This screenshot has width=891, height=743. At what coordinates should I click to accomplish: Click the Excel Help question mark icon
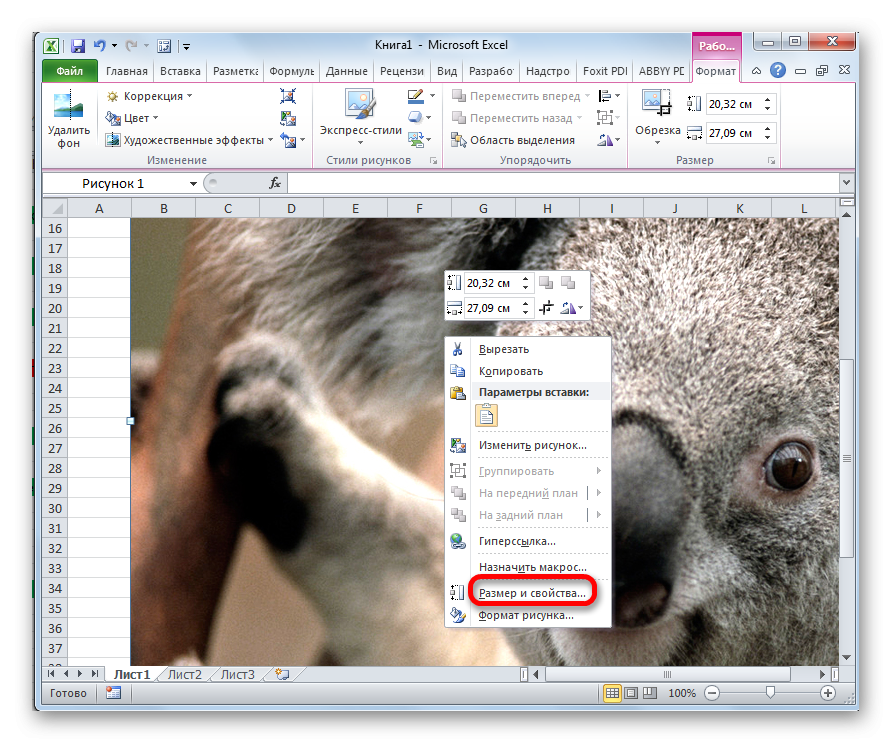(777, 71)
